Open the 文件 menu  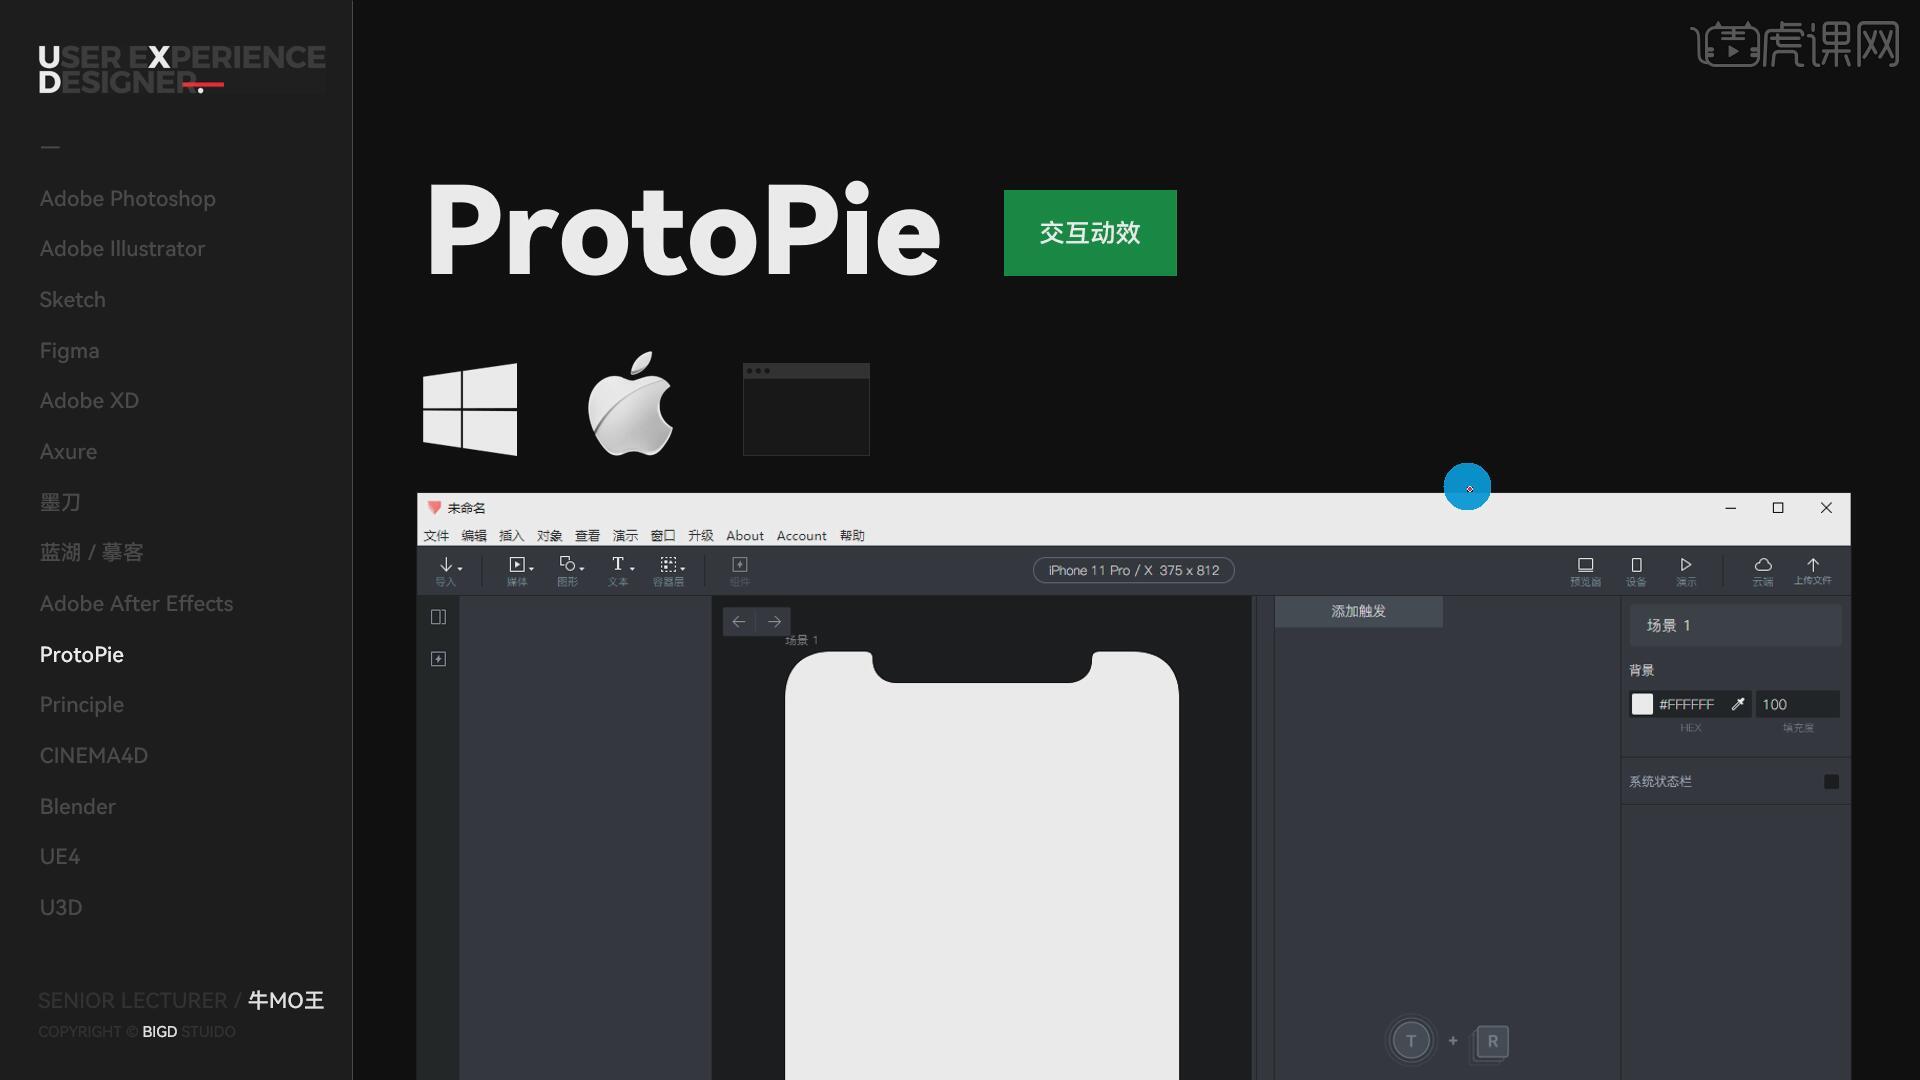[436, 536]
